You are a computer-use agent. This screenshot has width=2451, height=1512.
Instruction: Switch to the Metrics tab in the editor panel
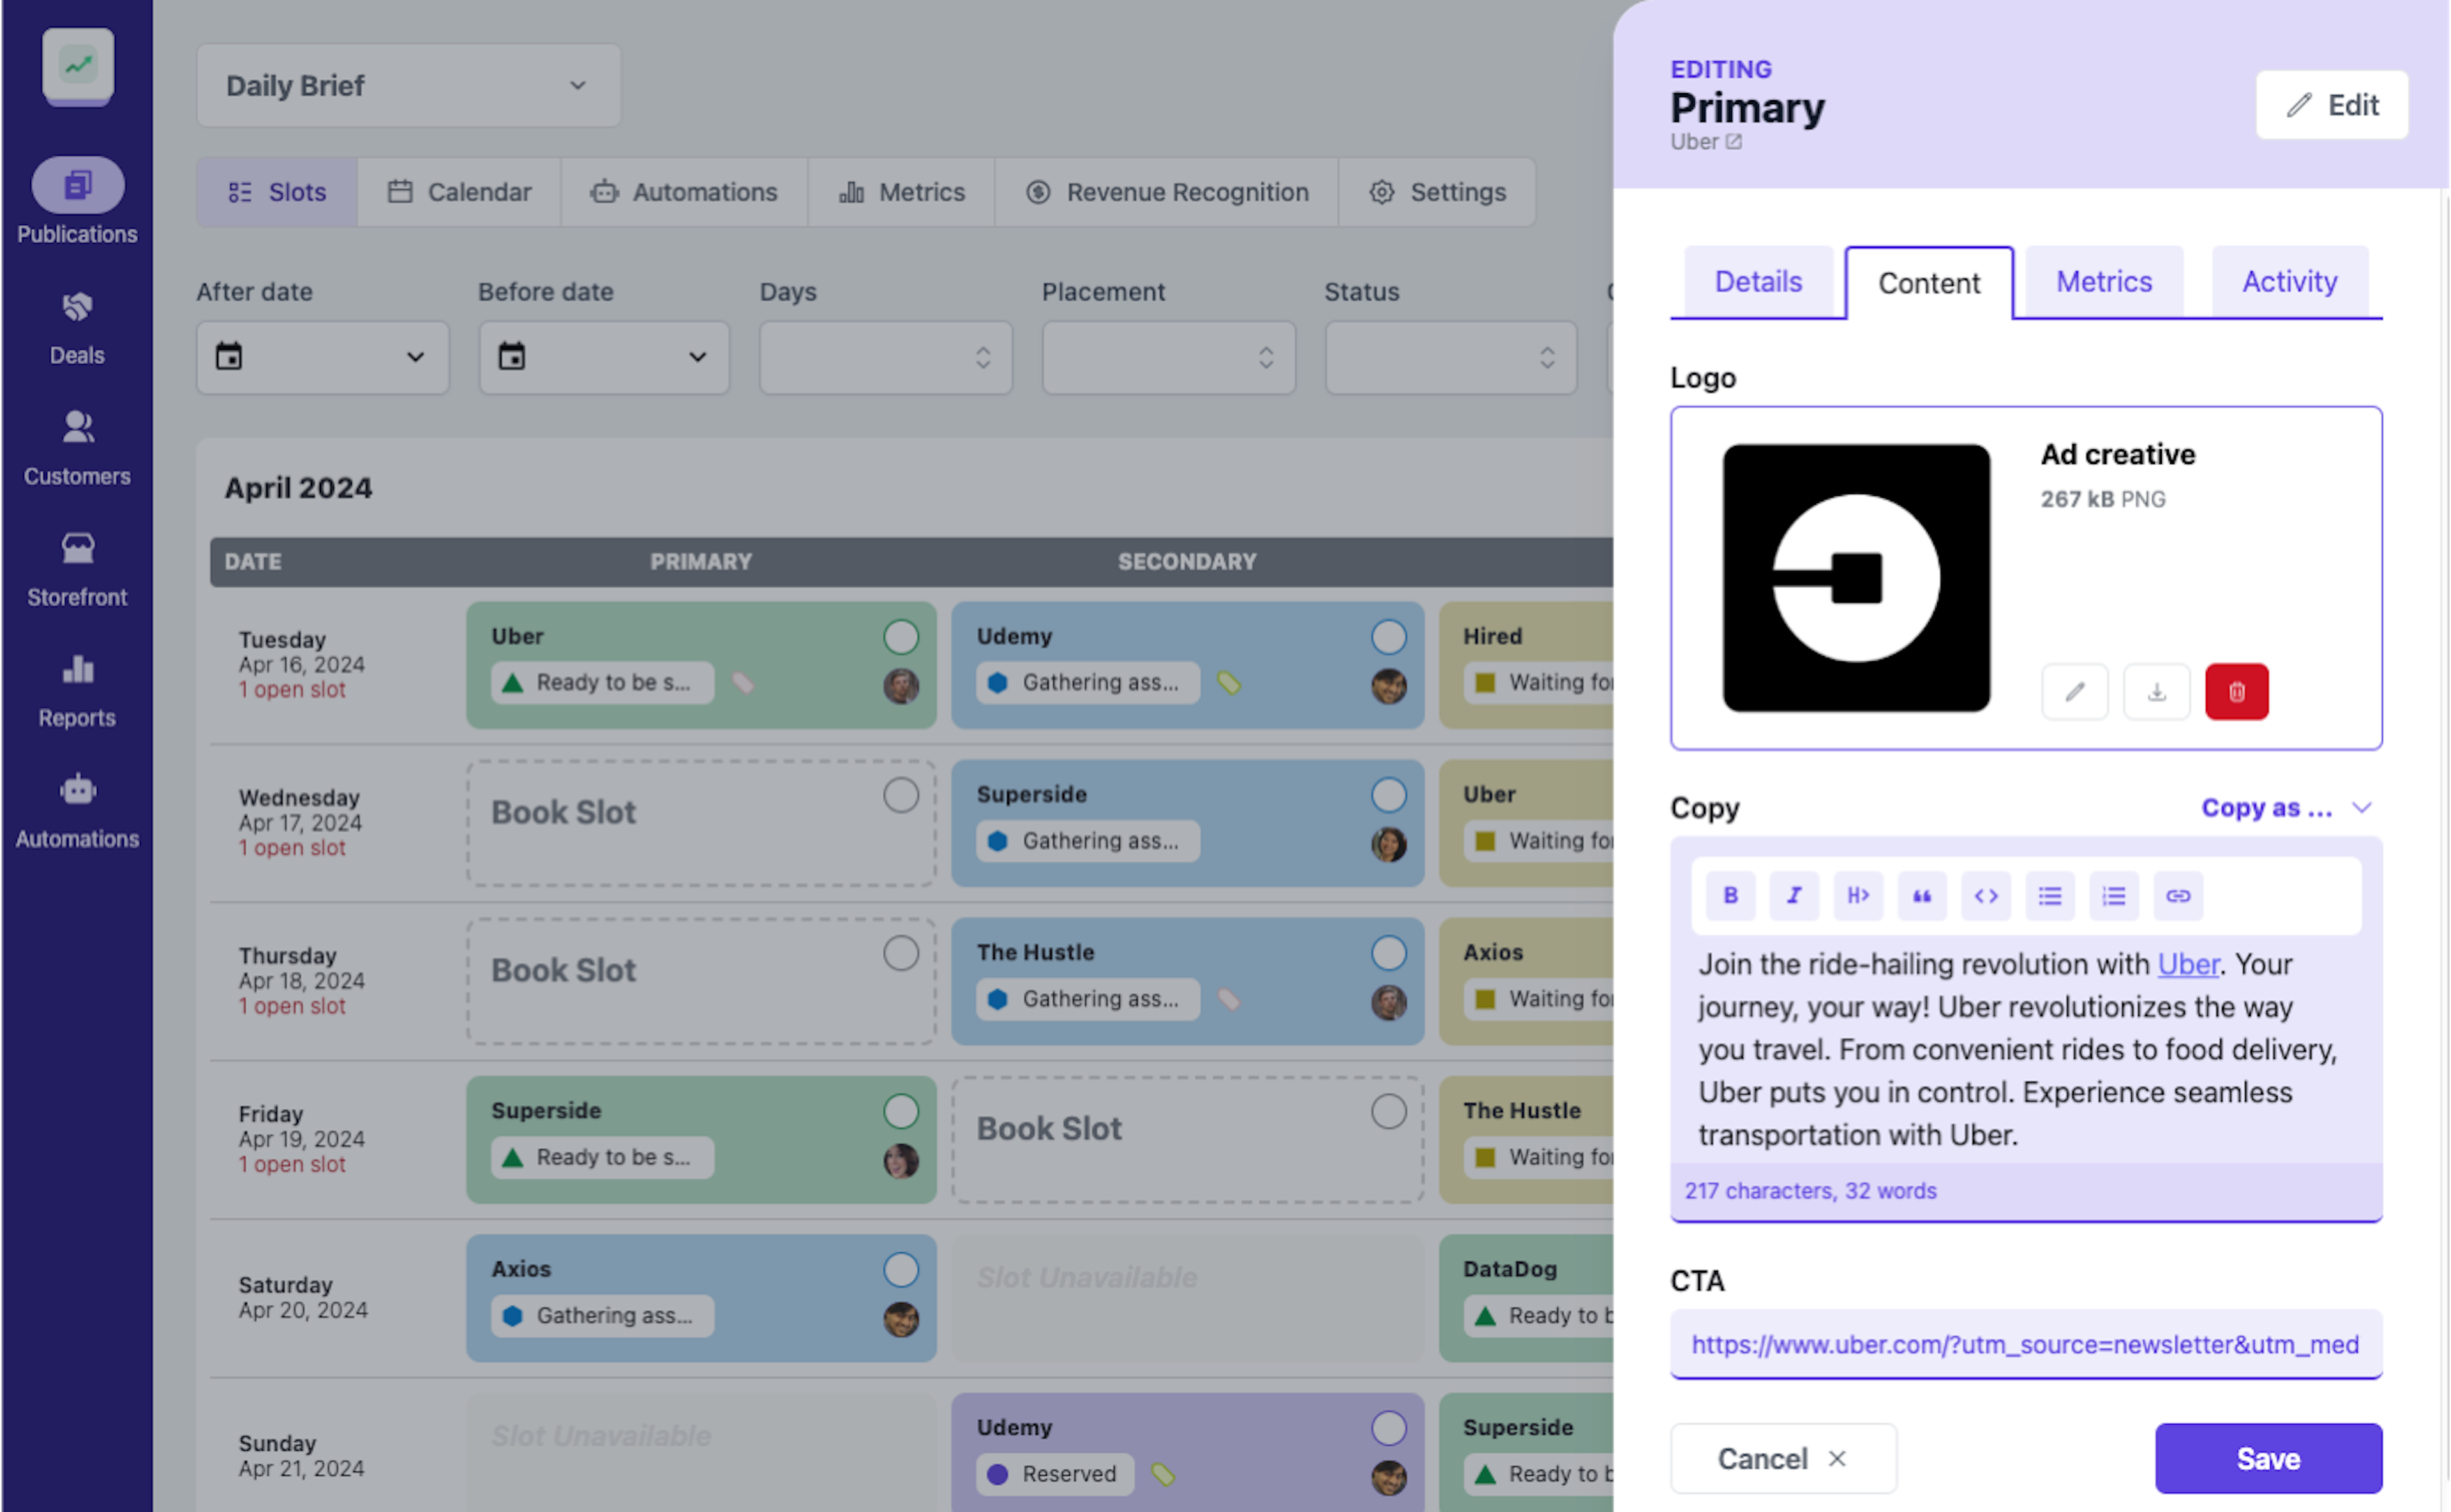[2104, 281]
